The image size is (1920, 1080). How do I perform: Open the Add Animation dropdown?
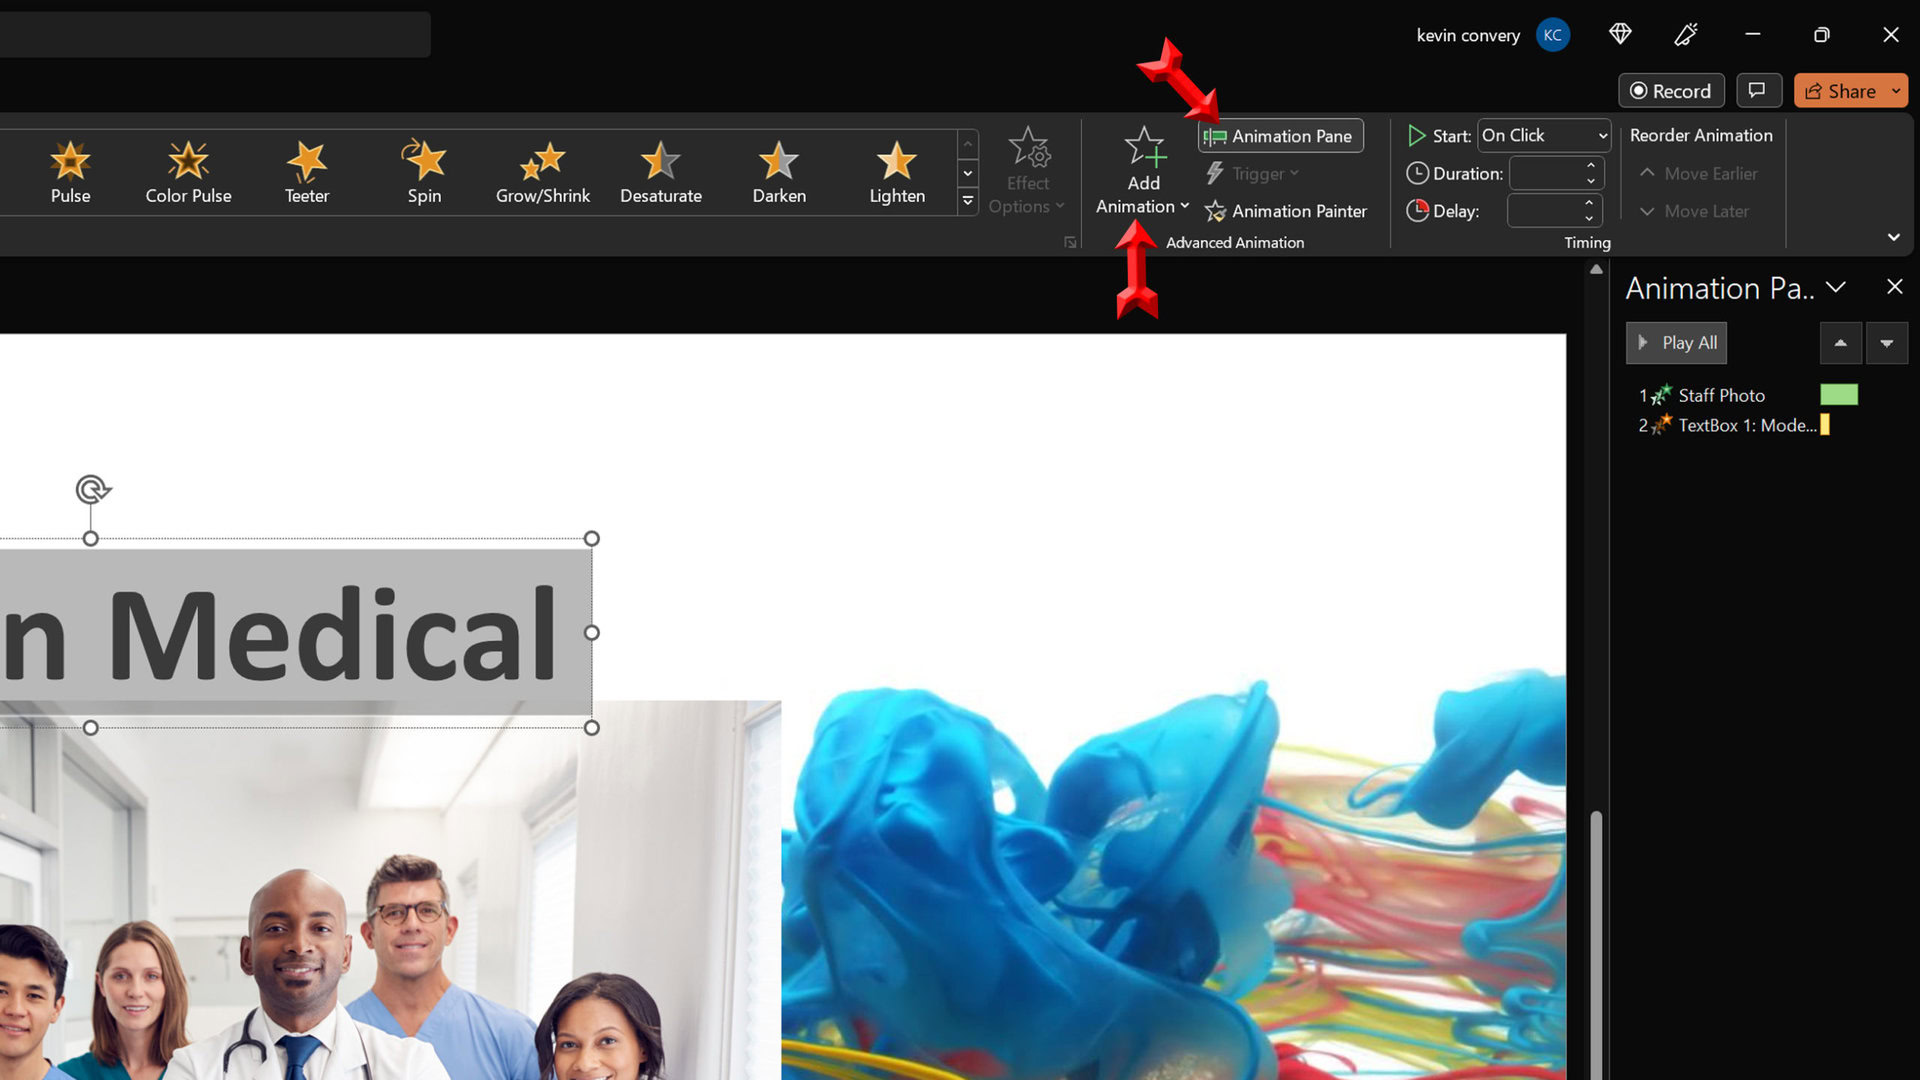(1142, 172)
